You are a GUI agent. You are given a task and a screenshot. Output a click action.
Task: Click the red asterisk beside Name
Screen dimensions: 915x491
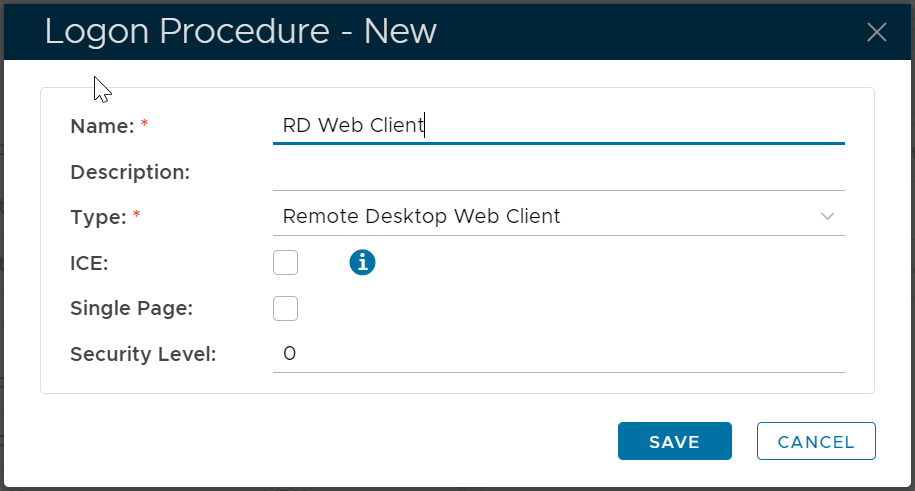click(144, 125)
